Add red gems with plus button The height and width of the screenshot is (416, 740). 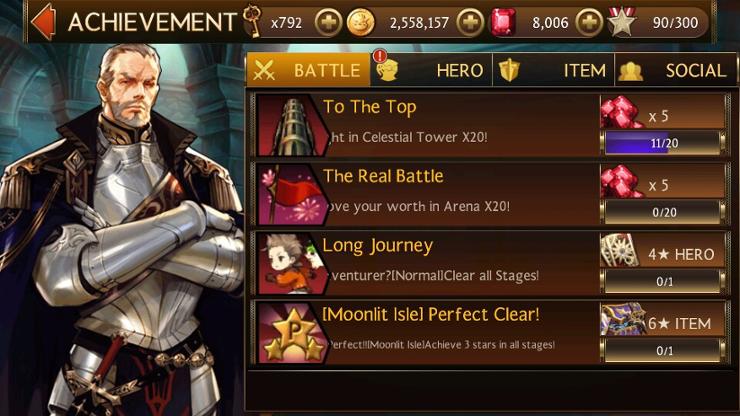(x=589, y=22)
